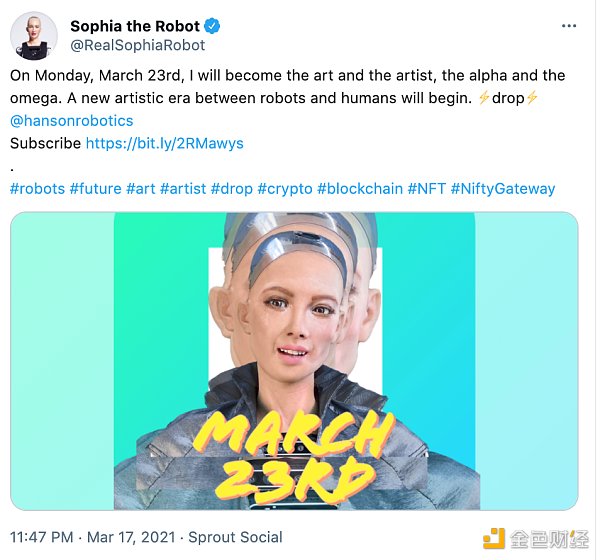600x560 pixels.
Task: Select the #NFT hashtag
Action: click(426, 188)
